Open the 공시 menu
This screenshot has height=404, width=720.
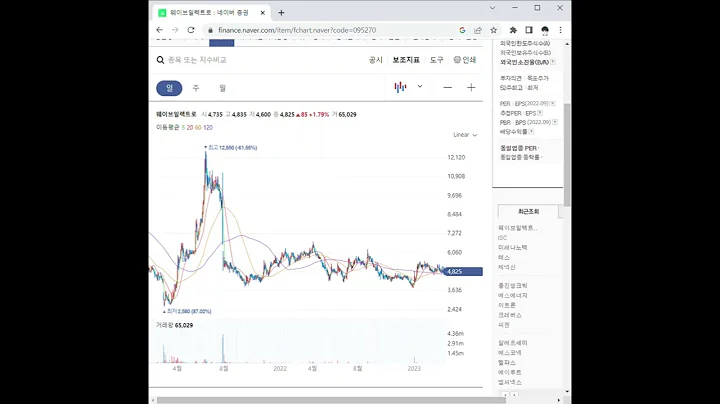coord(376,60)
